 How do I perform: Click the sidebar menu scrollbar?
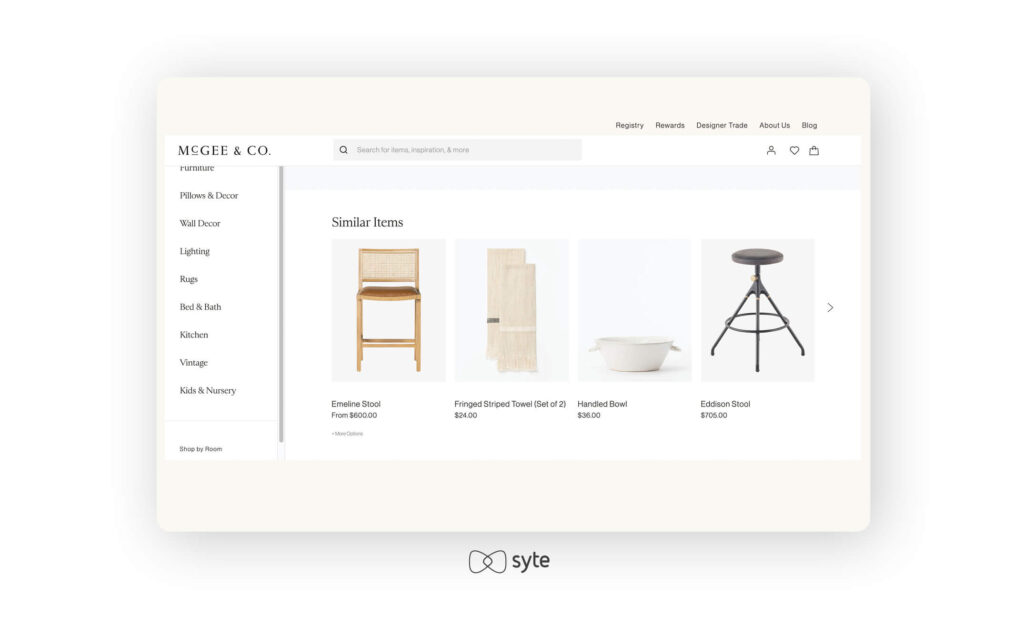pyautogui.click(x=281, y=304)
